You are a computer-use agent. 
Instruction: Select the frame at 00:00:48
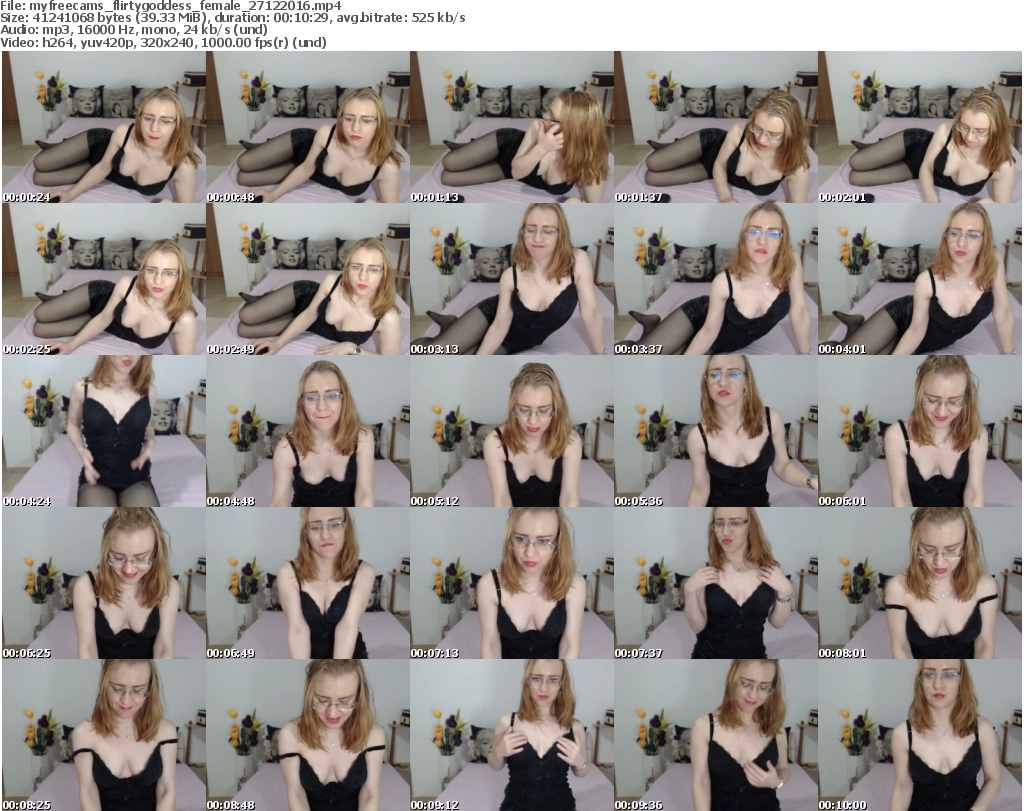coord(307,127)
